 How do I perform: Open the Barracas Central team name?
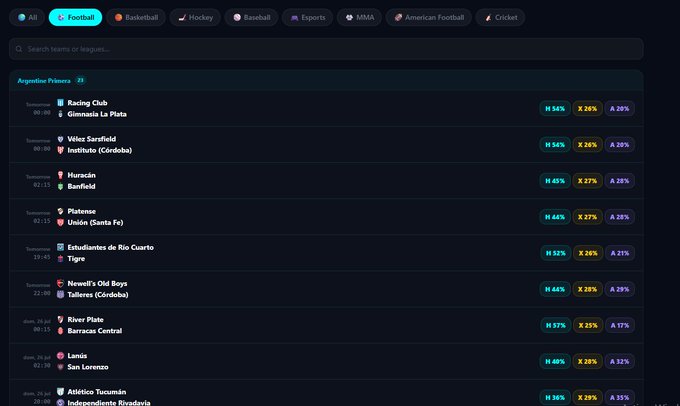pos(95,331)
